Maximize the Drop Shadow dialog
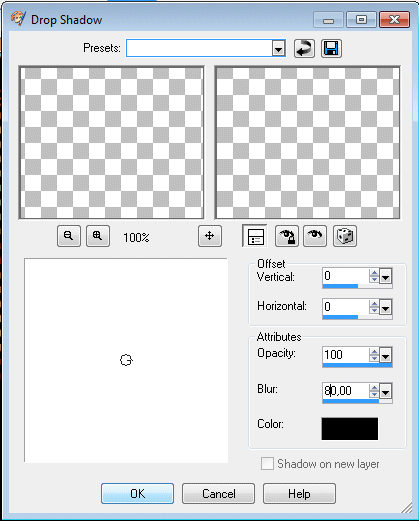This screenshot has width=419, height=521. tap(361, 20)
